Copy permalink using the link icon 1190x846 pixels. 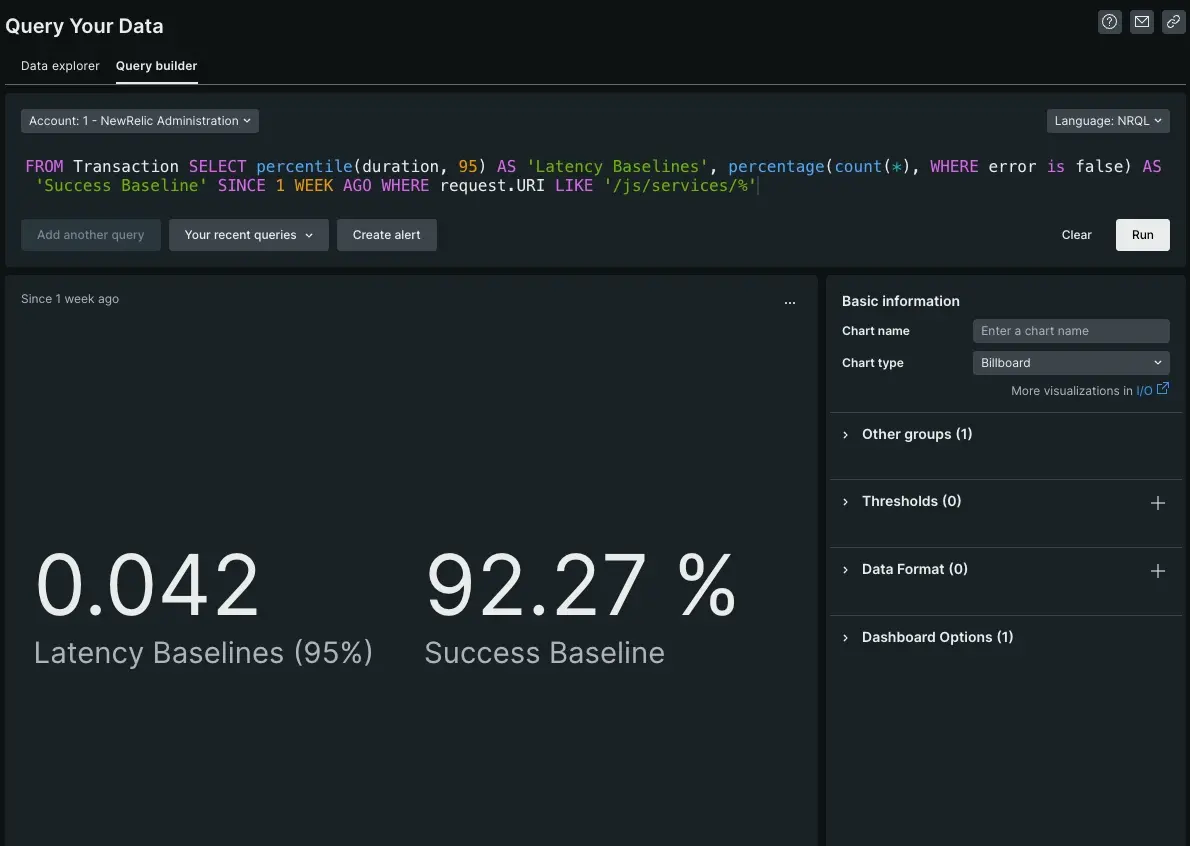(1173, 22)
